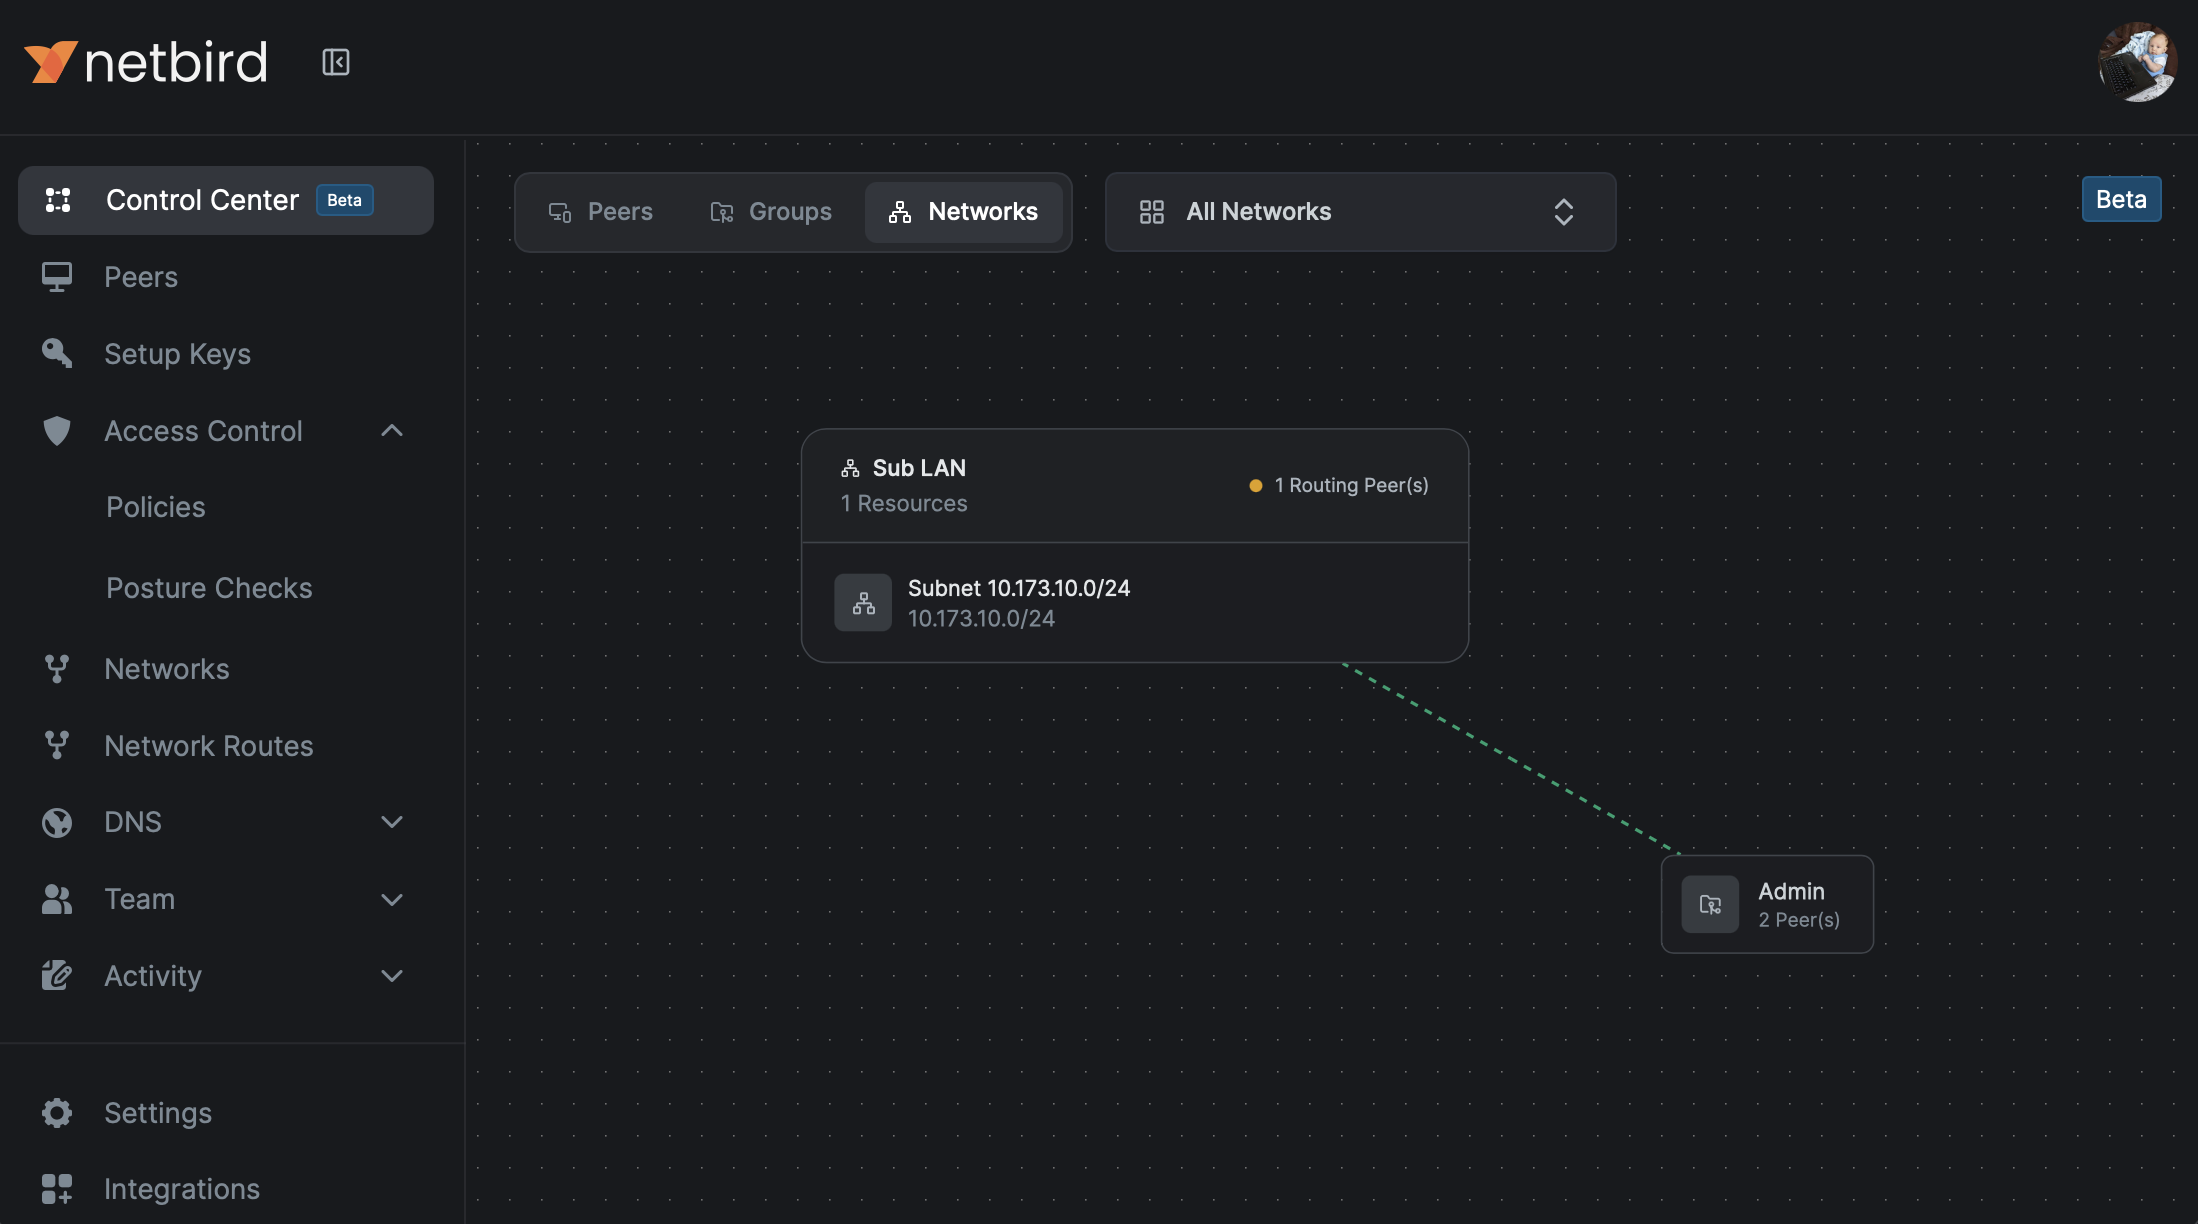Open DNS via the globe icon
The image size is (2198, 1224).
[57, 822]
